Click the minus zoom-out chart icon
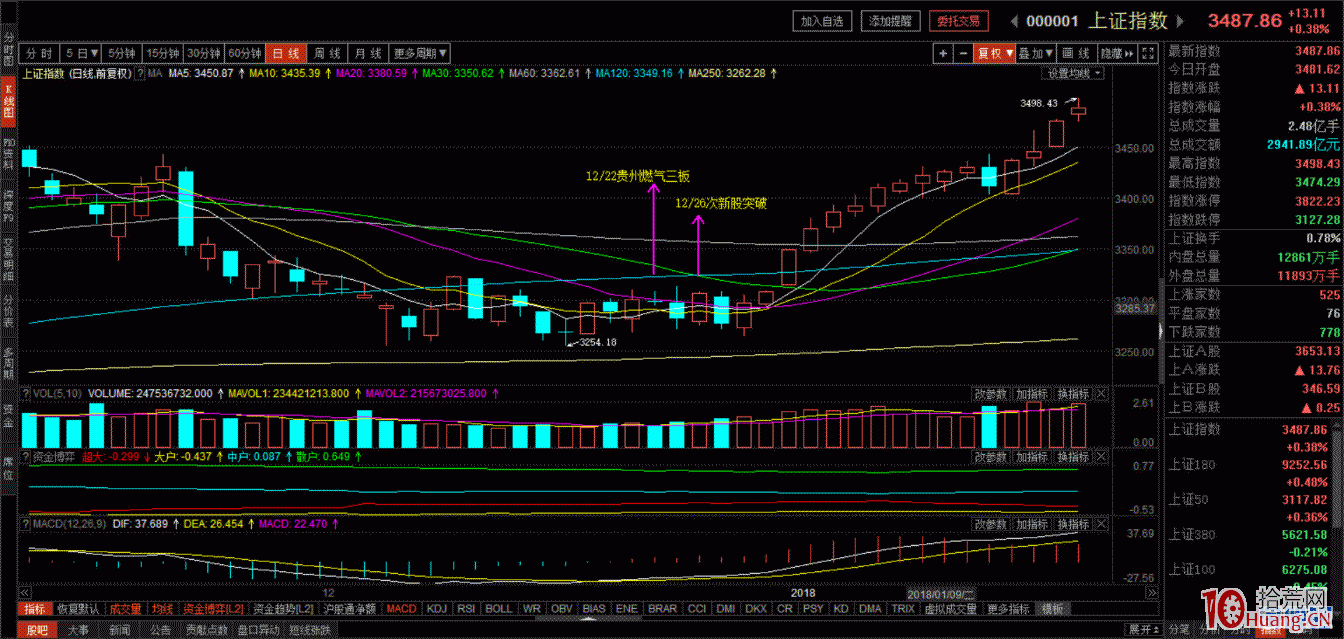This screenshot has width=1344, height=639. pos(962,53)
